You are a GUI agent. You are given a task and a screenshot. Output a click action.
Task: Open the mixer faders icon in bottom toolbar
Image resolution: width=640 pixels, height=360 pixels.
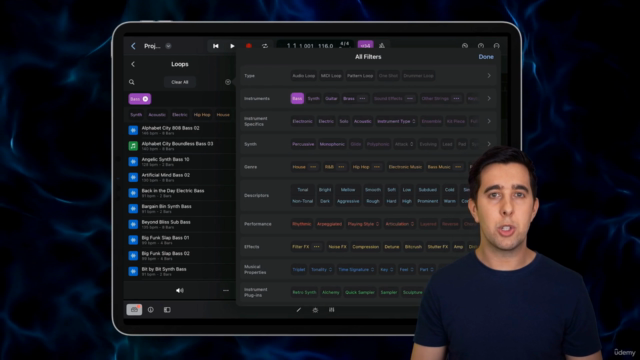[331, 310]
